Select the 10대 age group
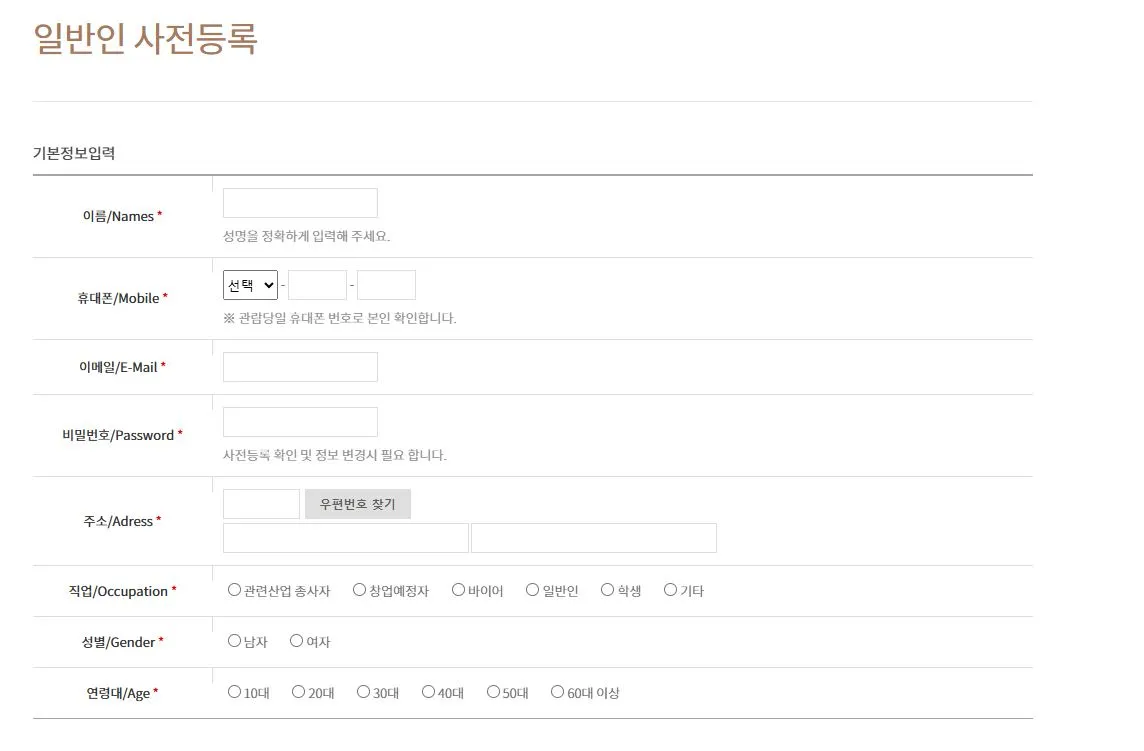 pyautogui.click(x=233, y=691)
